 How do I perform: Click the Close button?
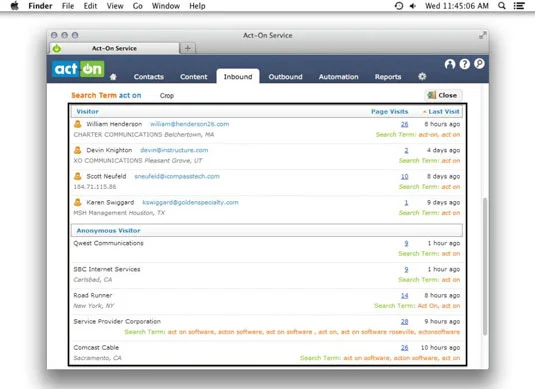[x=443, y=95]
